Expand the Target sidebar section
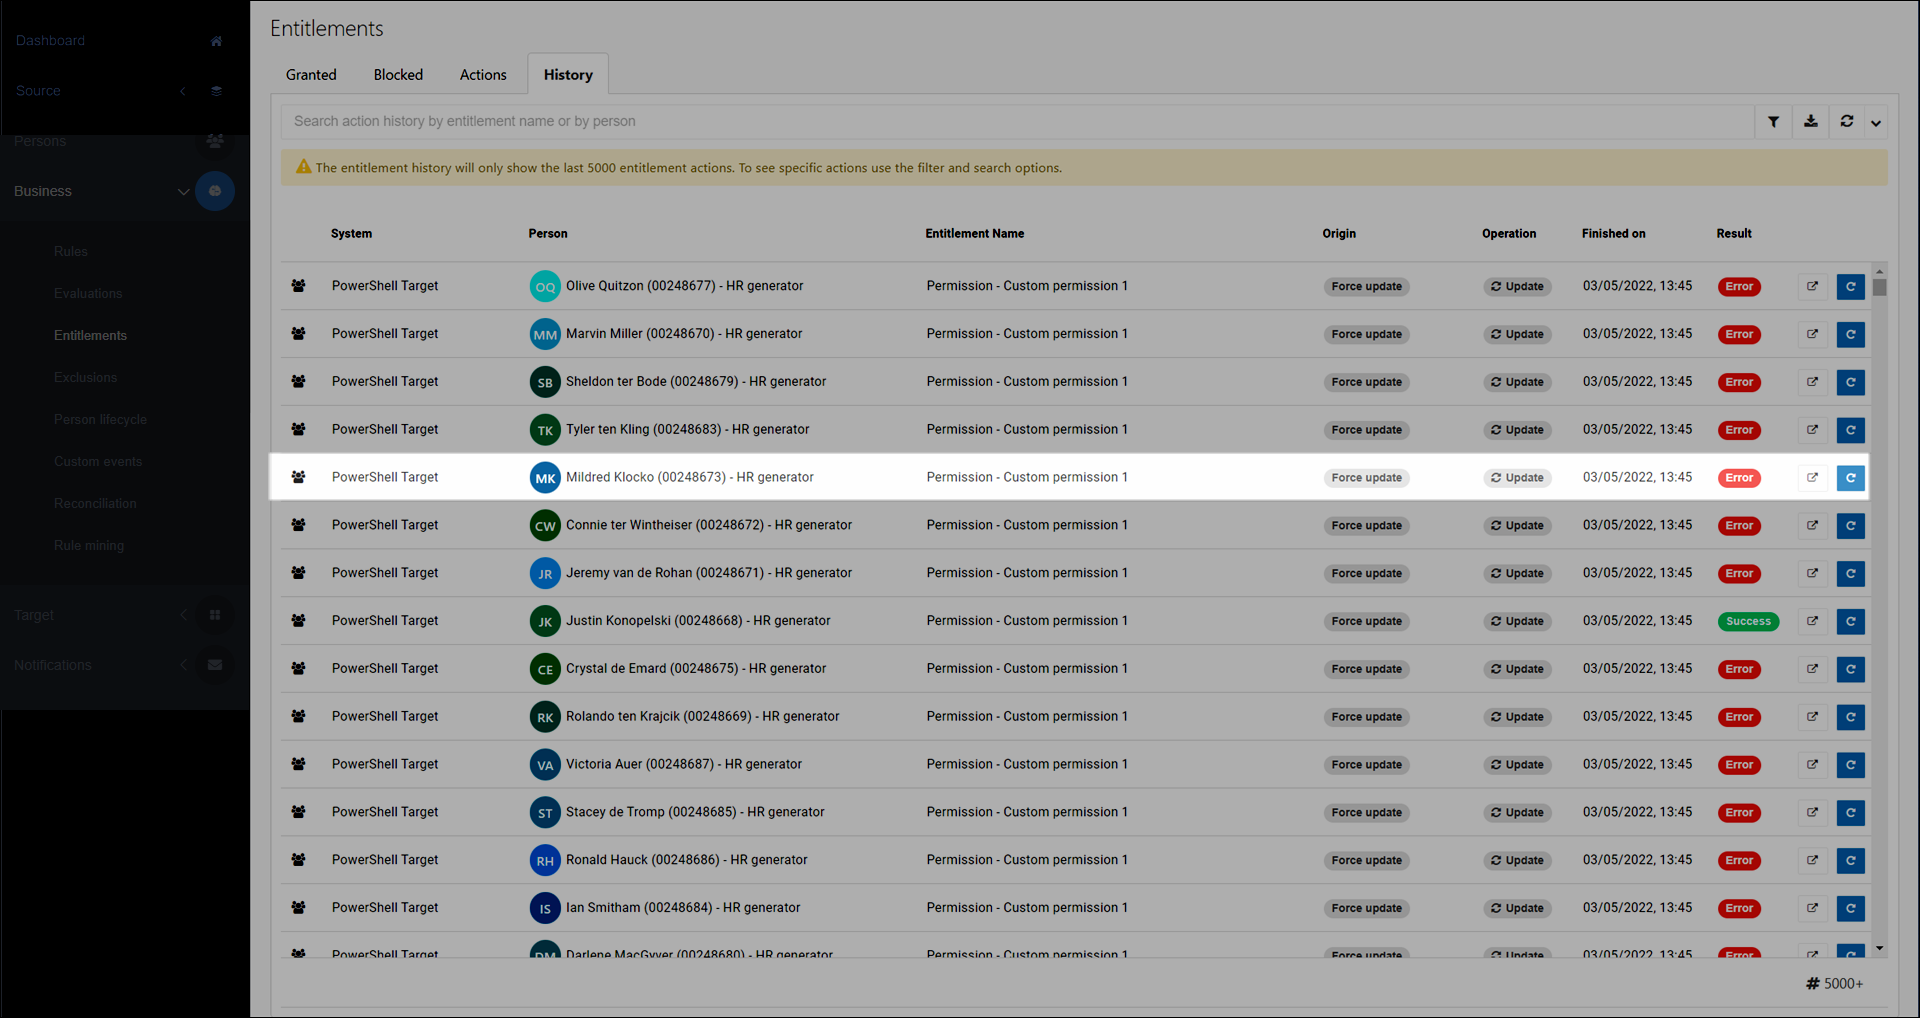This screenshot has height=1019, width=1920. click(x=183, y=615)
